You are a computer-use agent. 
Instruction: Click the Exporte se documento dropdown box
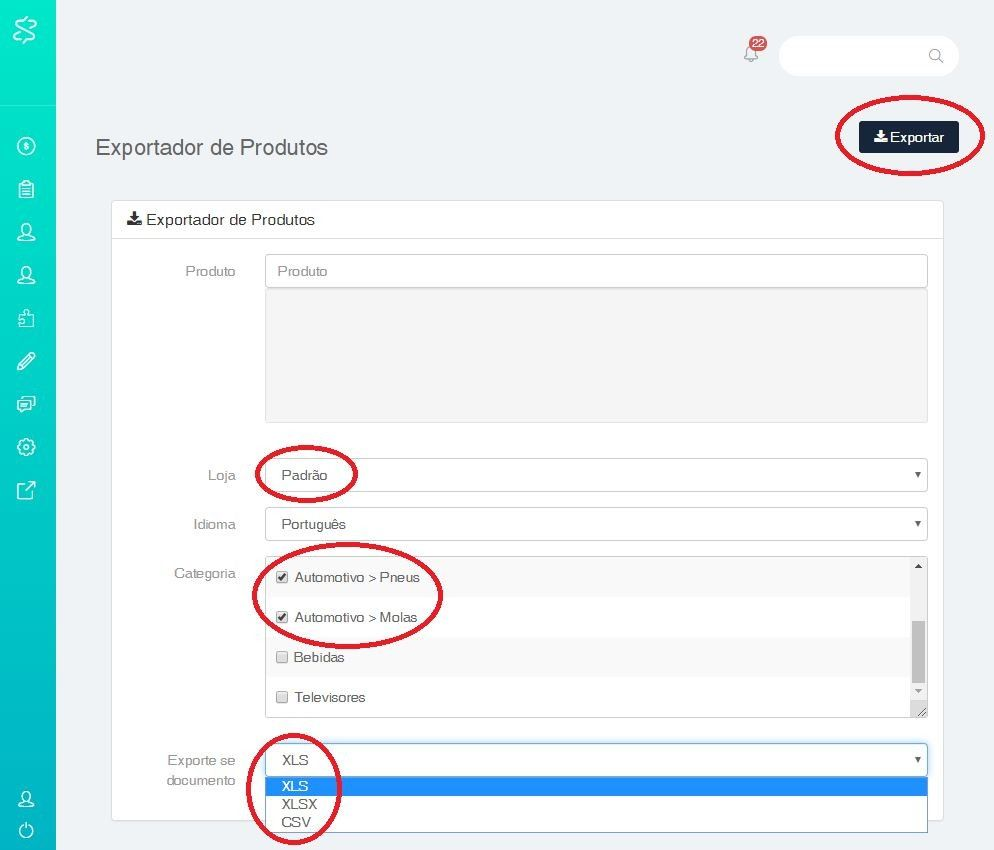(x=596, y=760)
